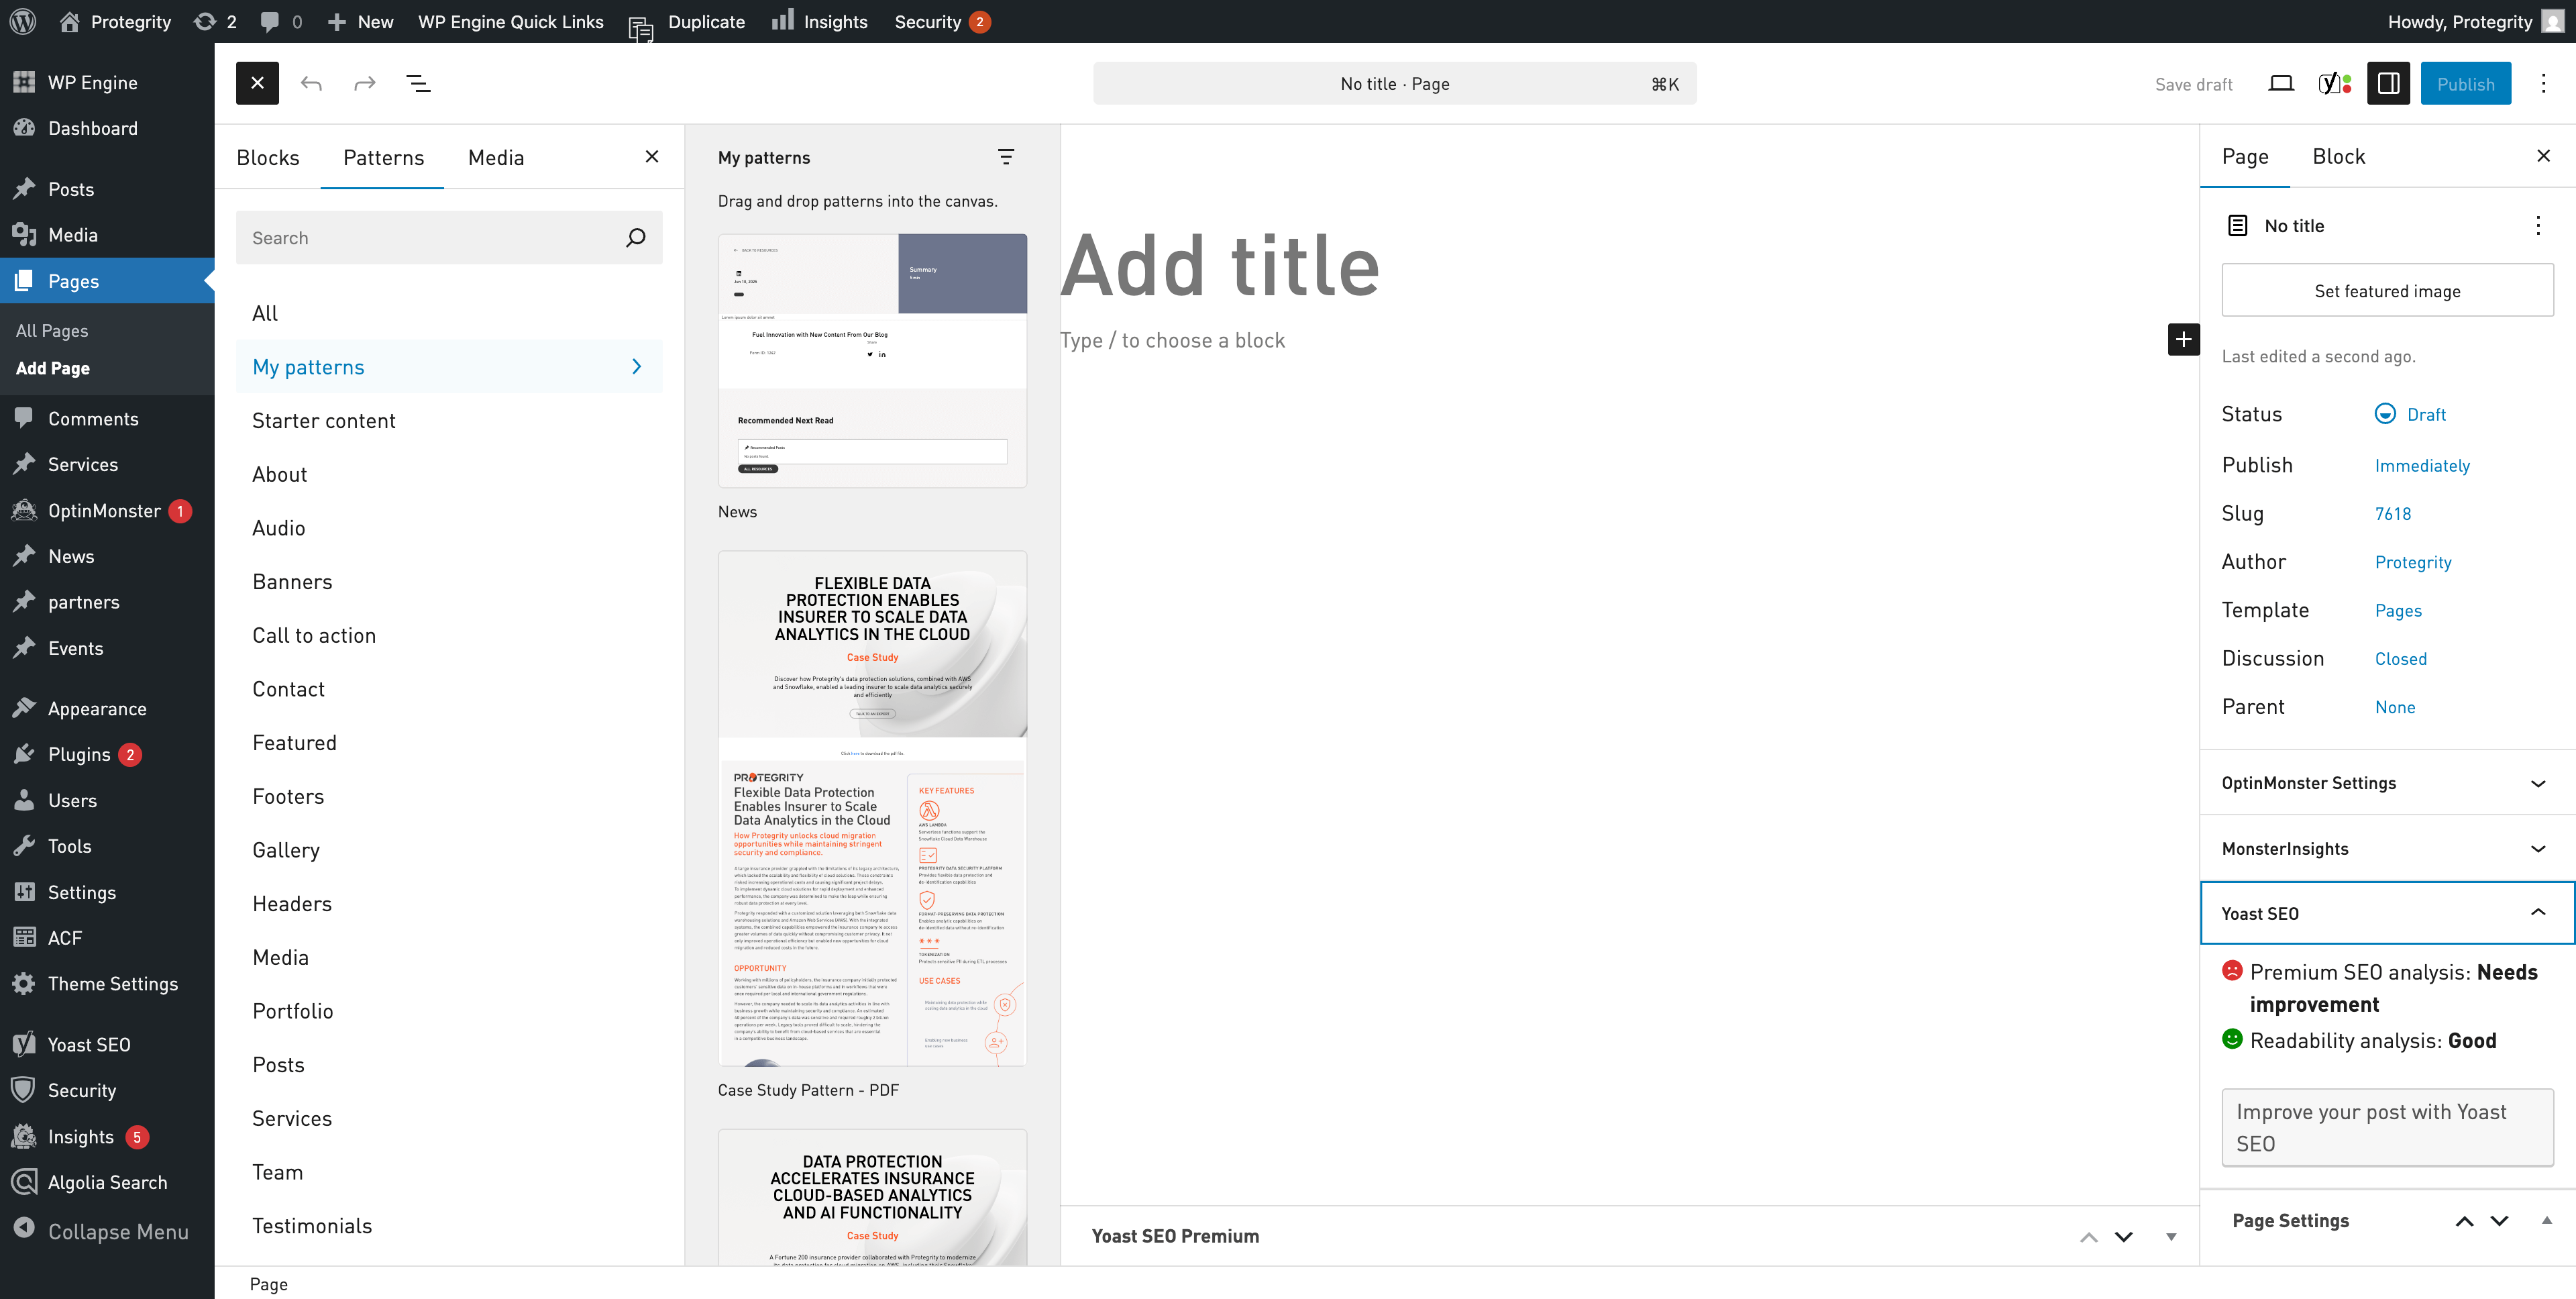Click the Undo arrow in editor toolbar

(311, 84)
